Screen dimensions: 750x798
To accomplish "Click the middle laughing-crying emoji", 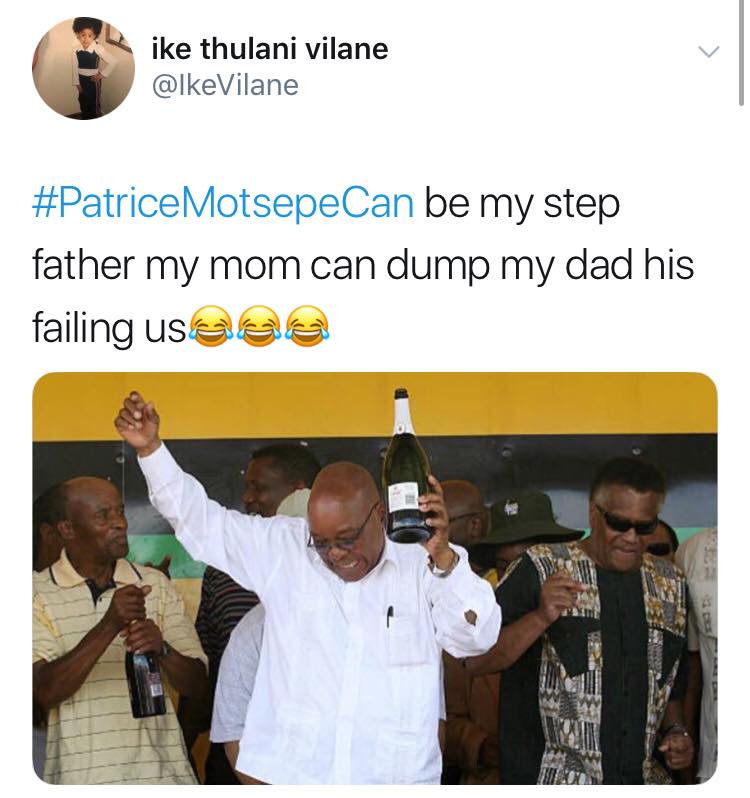I will pos(260,326).
